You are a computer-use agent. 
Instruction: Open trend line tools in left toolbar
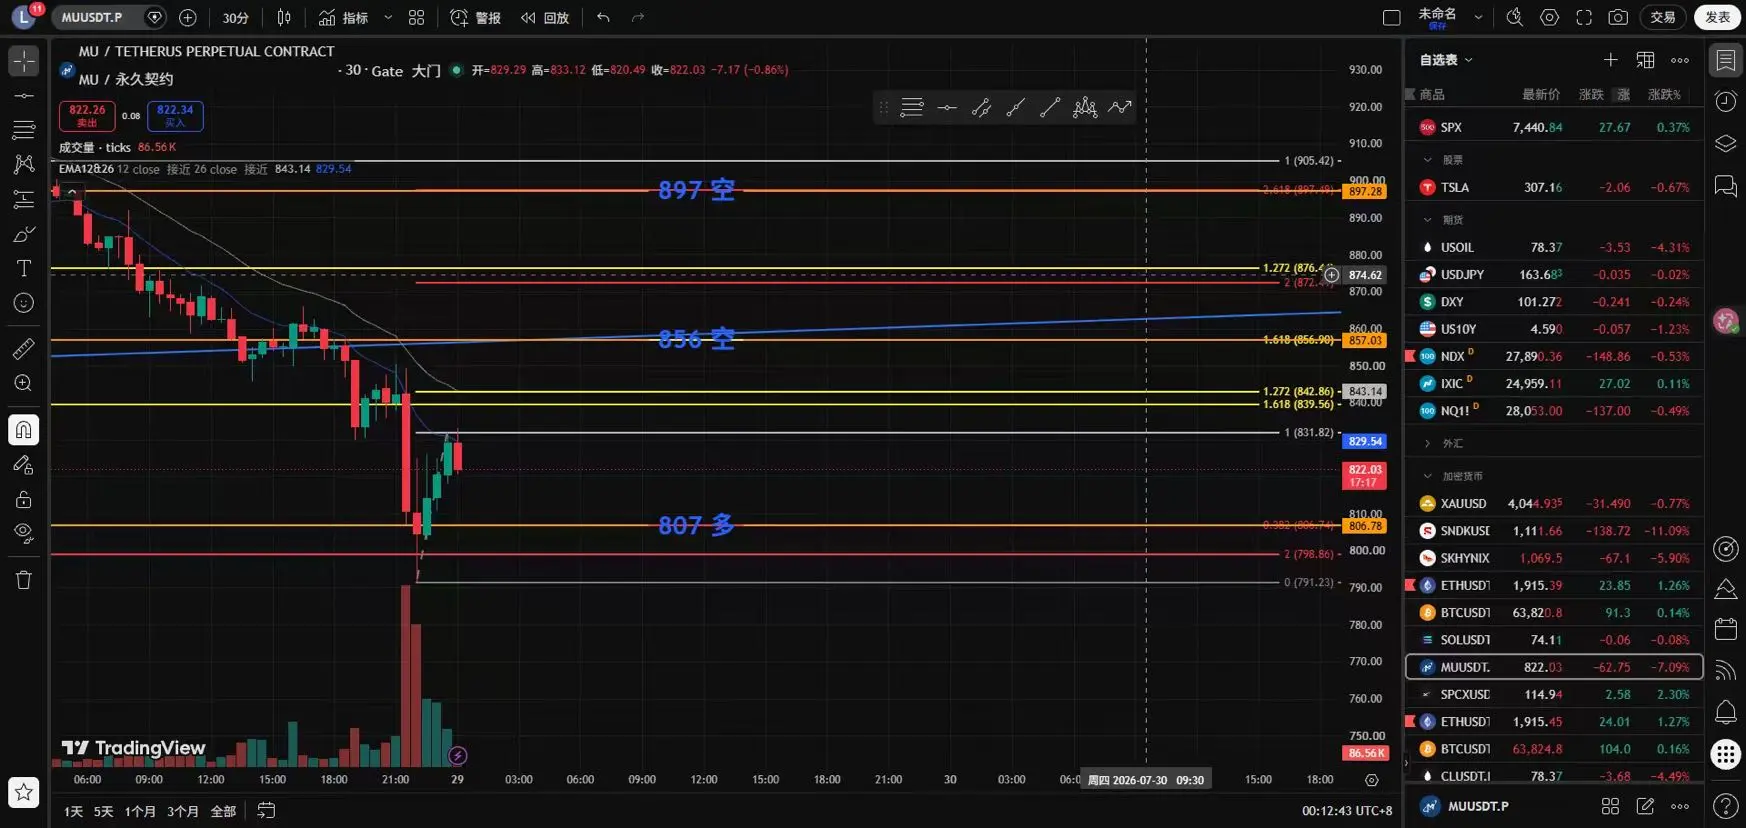pyautogui.click(x=24, y=96)
